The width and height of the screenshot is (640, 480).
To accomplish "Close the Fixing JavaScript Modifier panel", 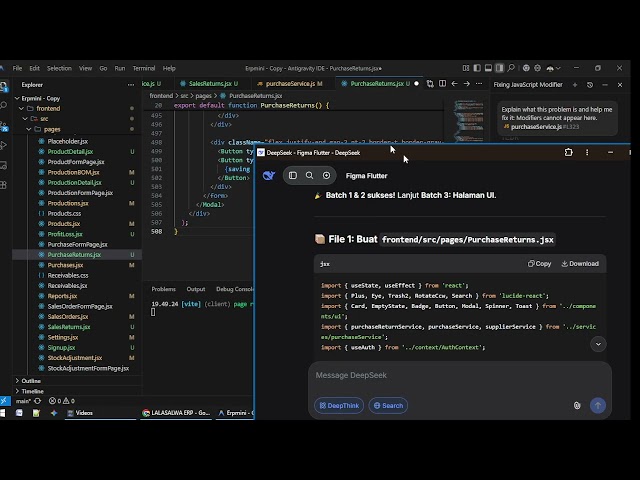I will click(620, 85).
